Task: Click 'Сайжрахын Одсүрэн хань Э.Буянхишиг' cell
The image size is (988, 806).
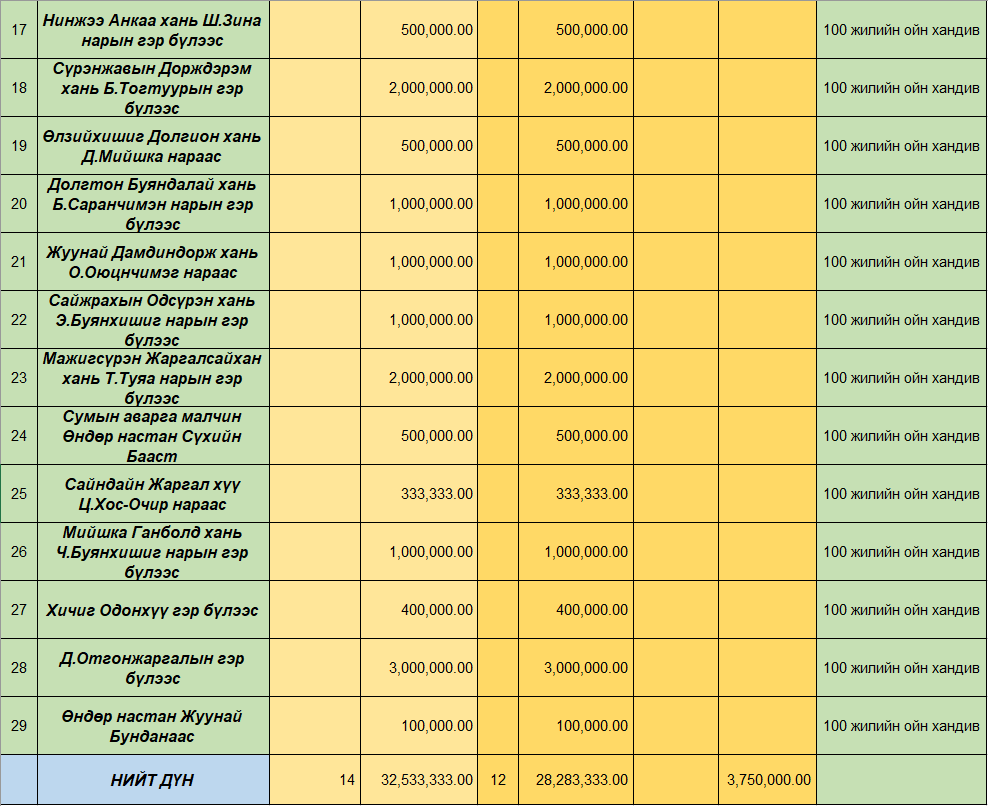Action: 153,320
